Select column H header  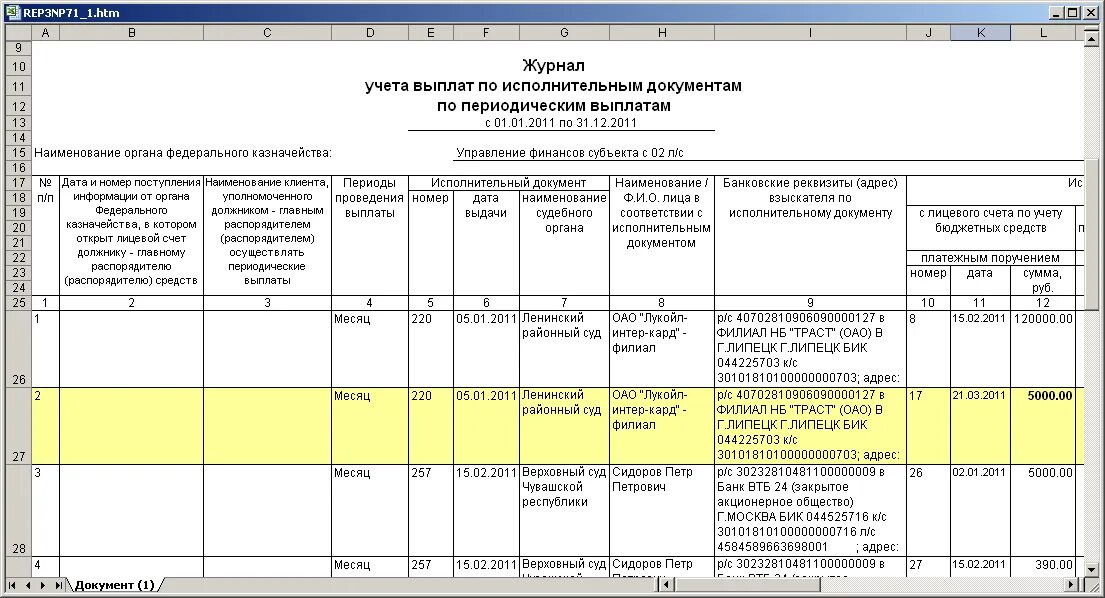point(662,33)
